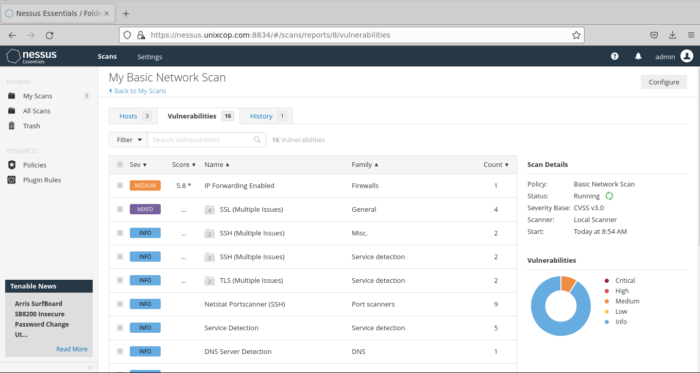Click the Nessus Essentials logo

click(x=32, y=56)
